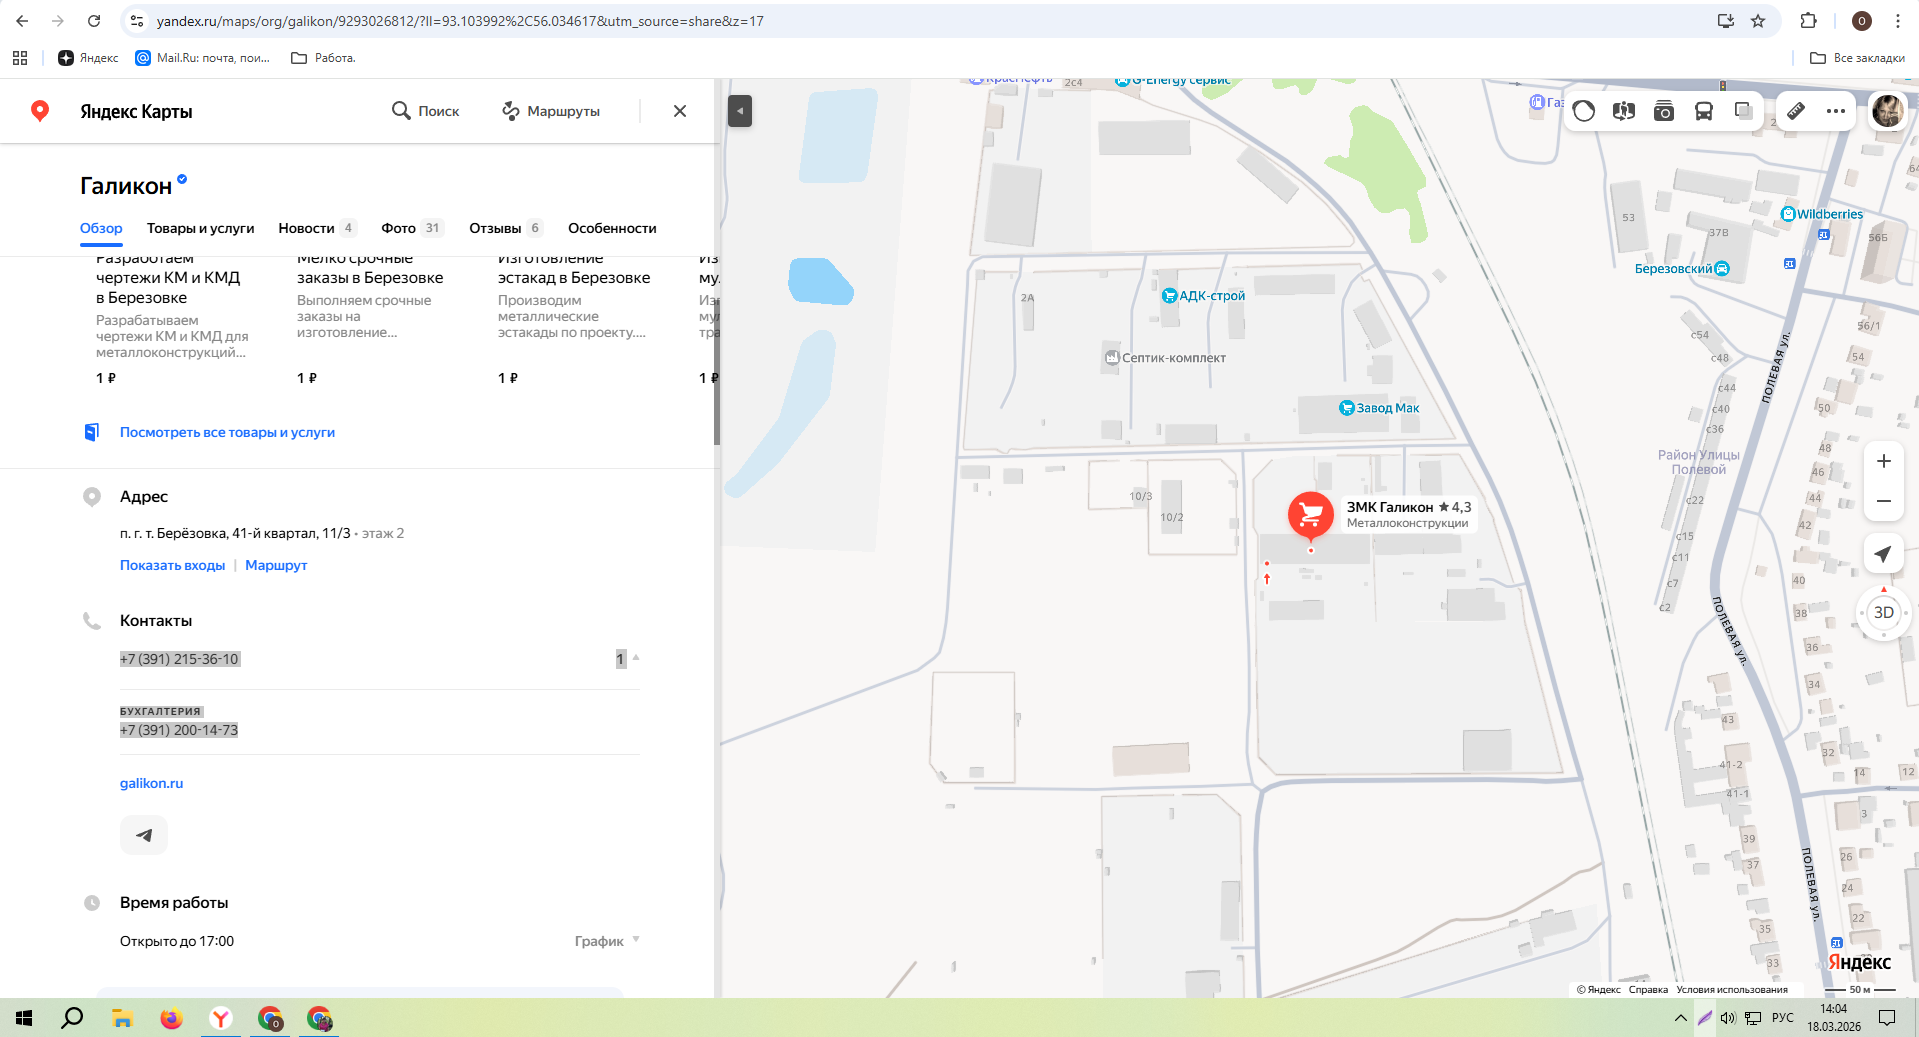Click the ЗМК Галикон map marker
1919x1037 pixels.
coord(1310,516)
